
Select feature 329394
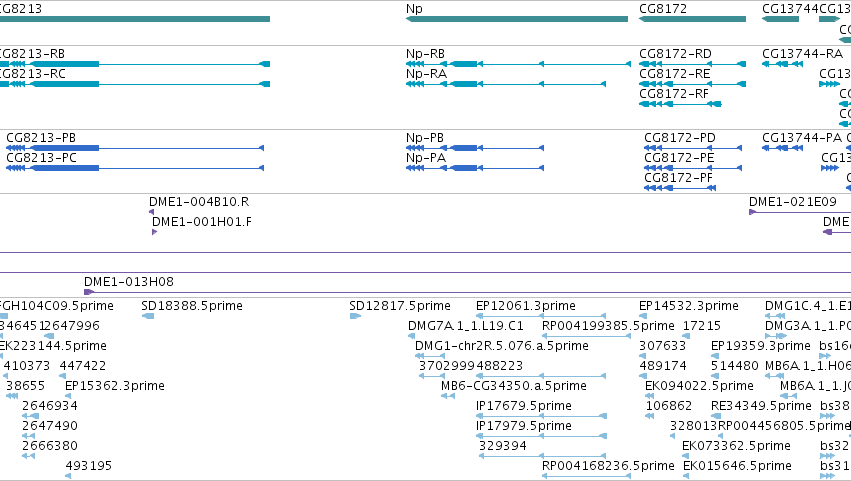(542, 456)
